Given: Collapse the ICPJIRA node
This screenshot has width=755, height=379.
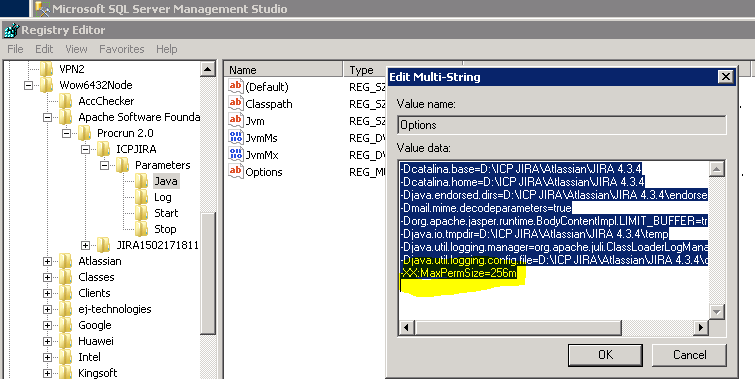Looking at the screenshot, I should coord(85,149).
